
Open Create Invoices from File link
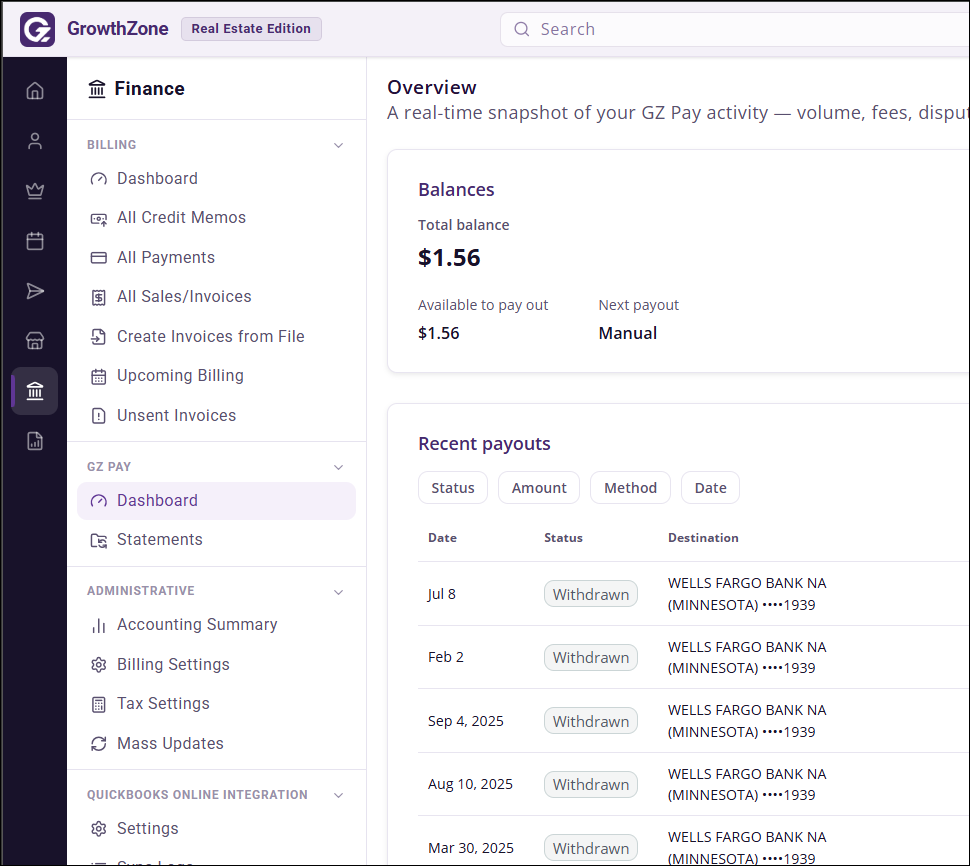[x=217, y=337]
